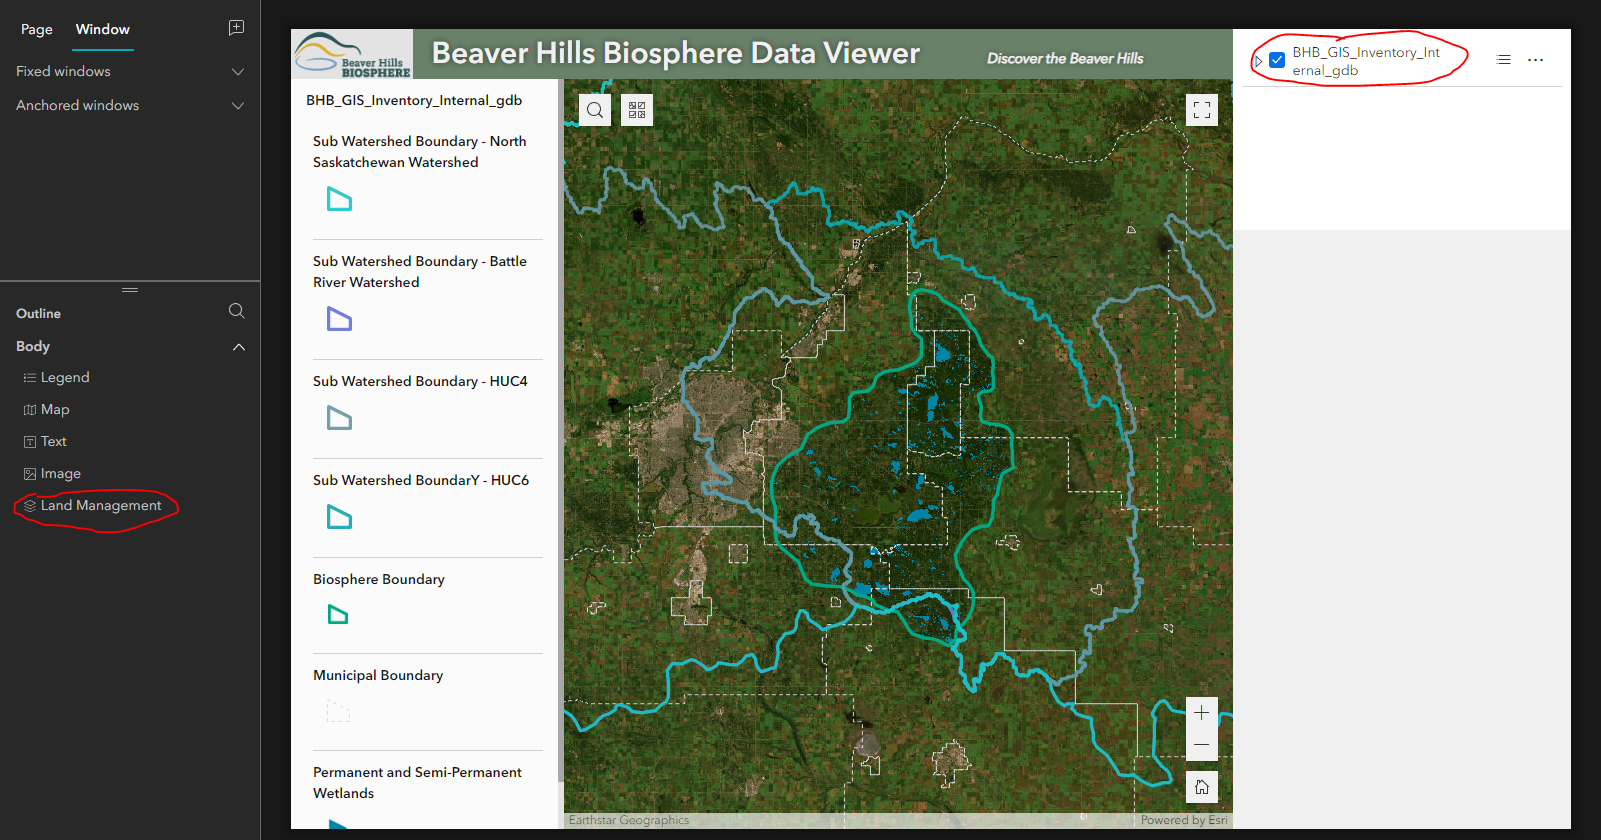Click the Outline panel heading

39,314
